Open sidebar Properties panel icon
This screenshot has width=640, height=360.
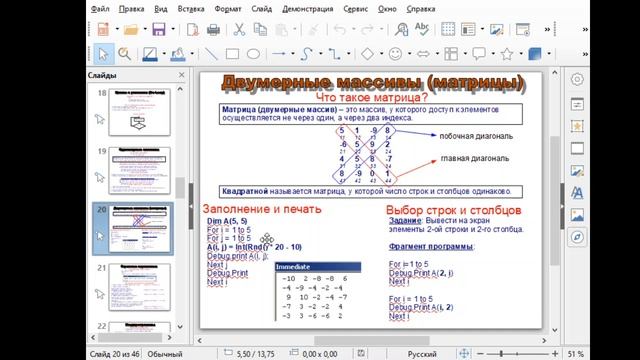click(577, 104)
